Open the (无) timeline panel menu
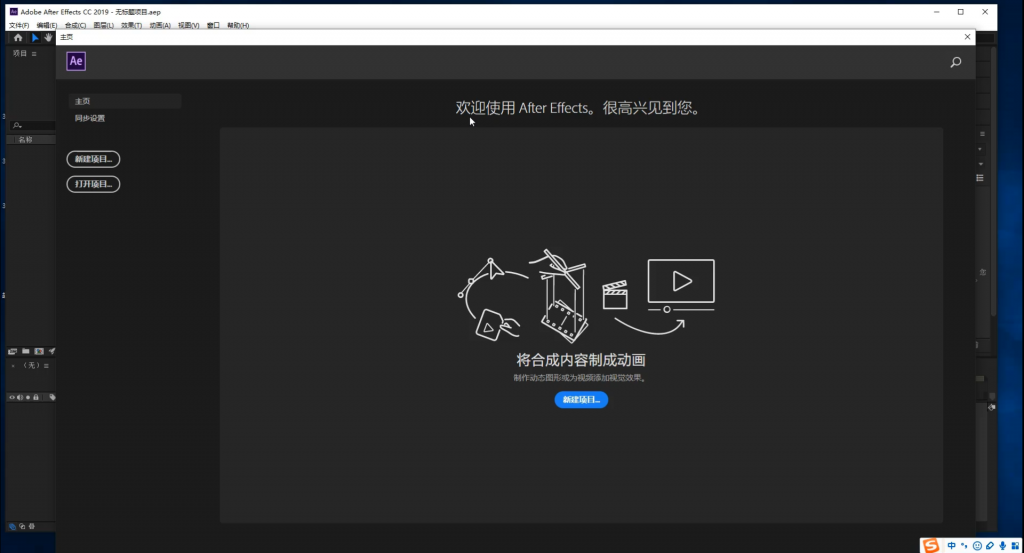The width and height of the screenshot is (1024, 553). [x=46, y=366]
